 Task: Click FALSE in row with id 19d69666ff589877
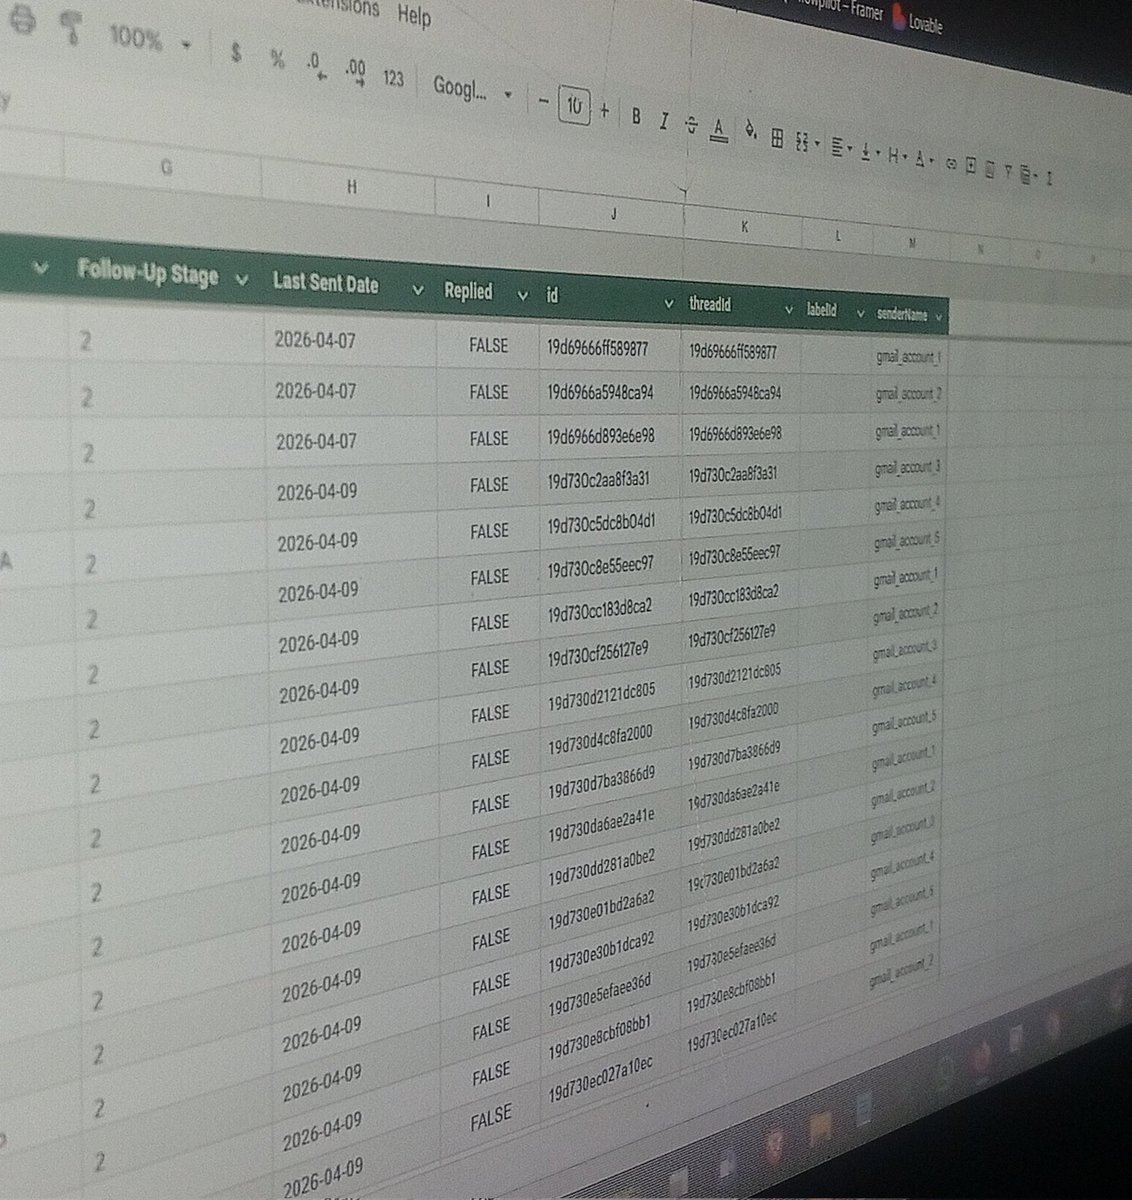tap(489, 346)
